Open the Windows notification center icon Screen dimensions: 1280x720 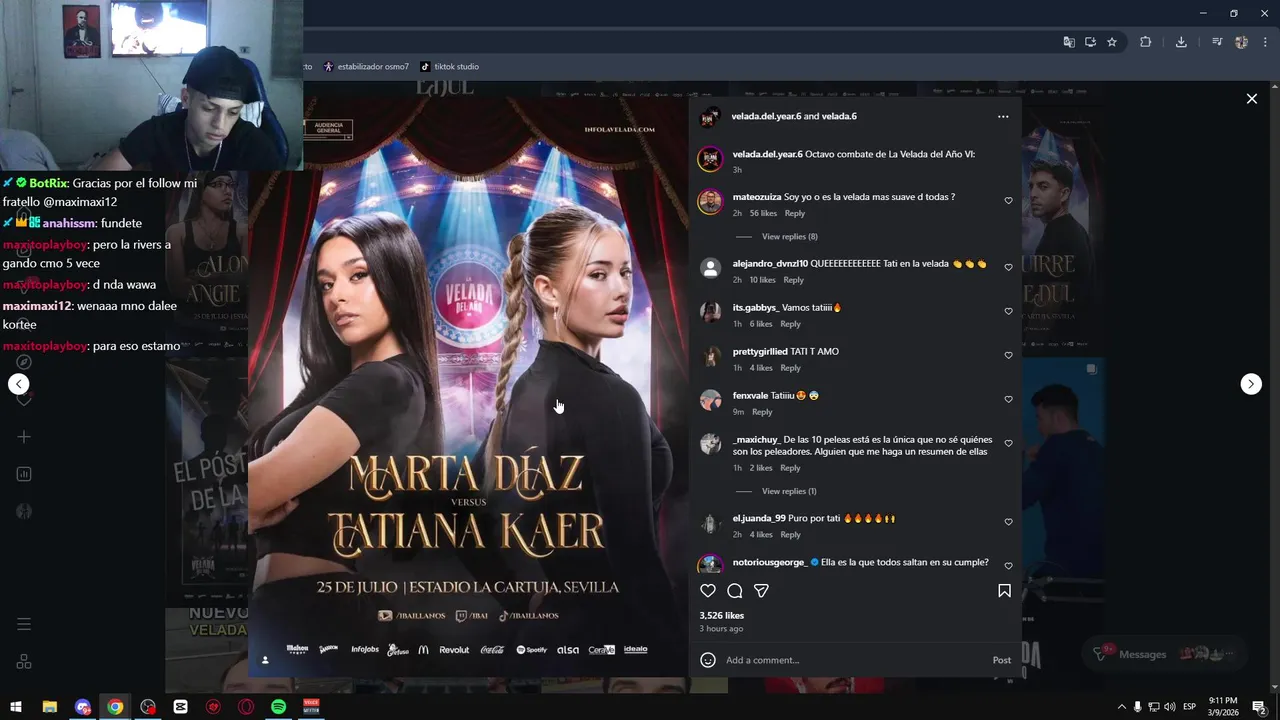pyautogui.click(x=1259, y=707)
